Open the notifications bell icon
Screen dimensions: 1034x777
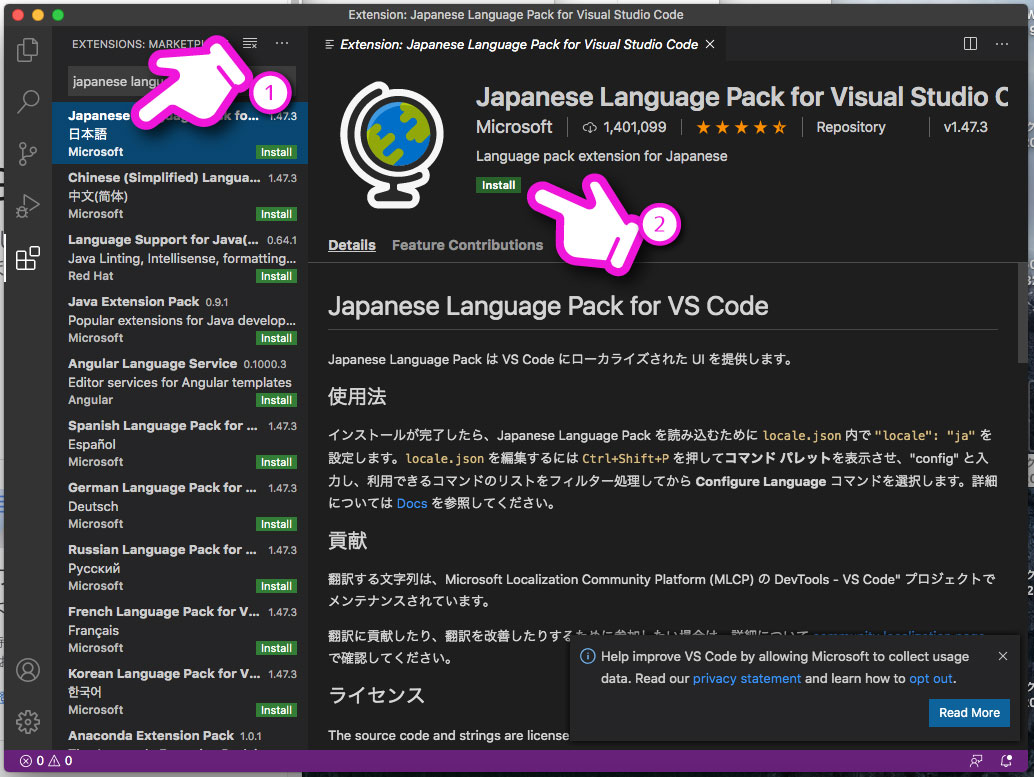coord(1006,760)
